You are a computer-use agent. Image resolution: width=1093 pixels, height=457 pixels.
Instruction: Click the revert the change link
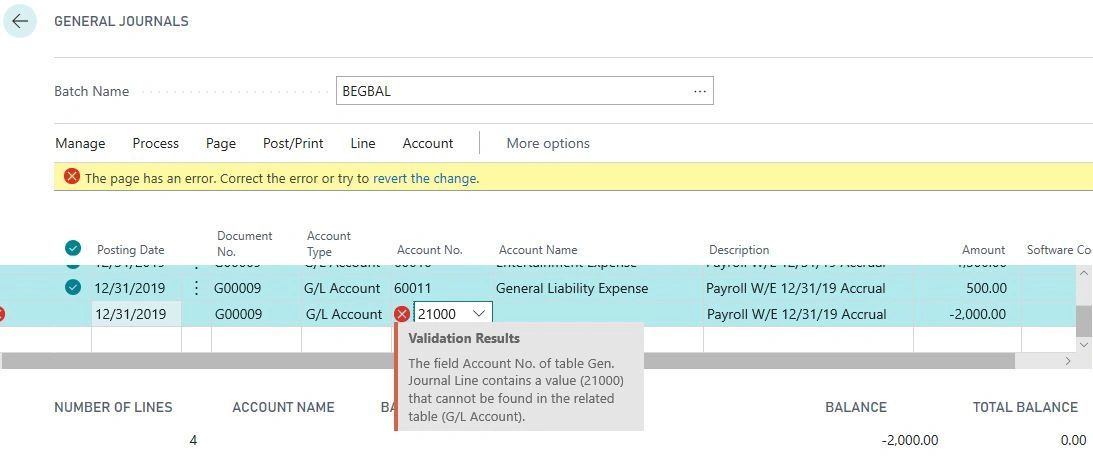[425, 178]
